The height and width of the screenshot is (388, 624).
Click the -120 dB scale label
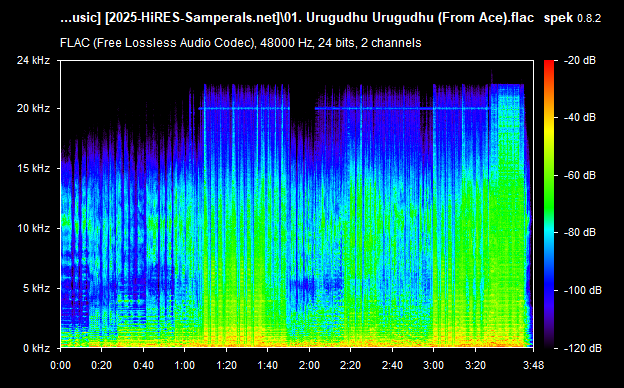(583, 348)
